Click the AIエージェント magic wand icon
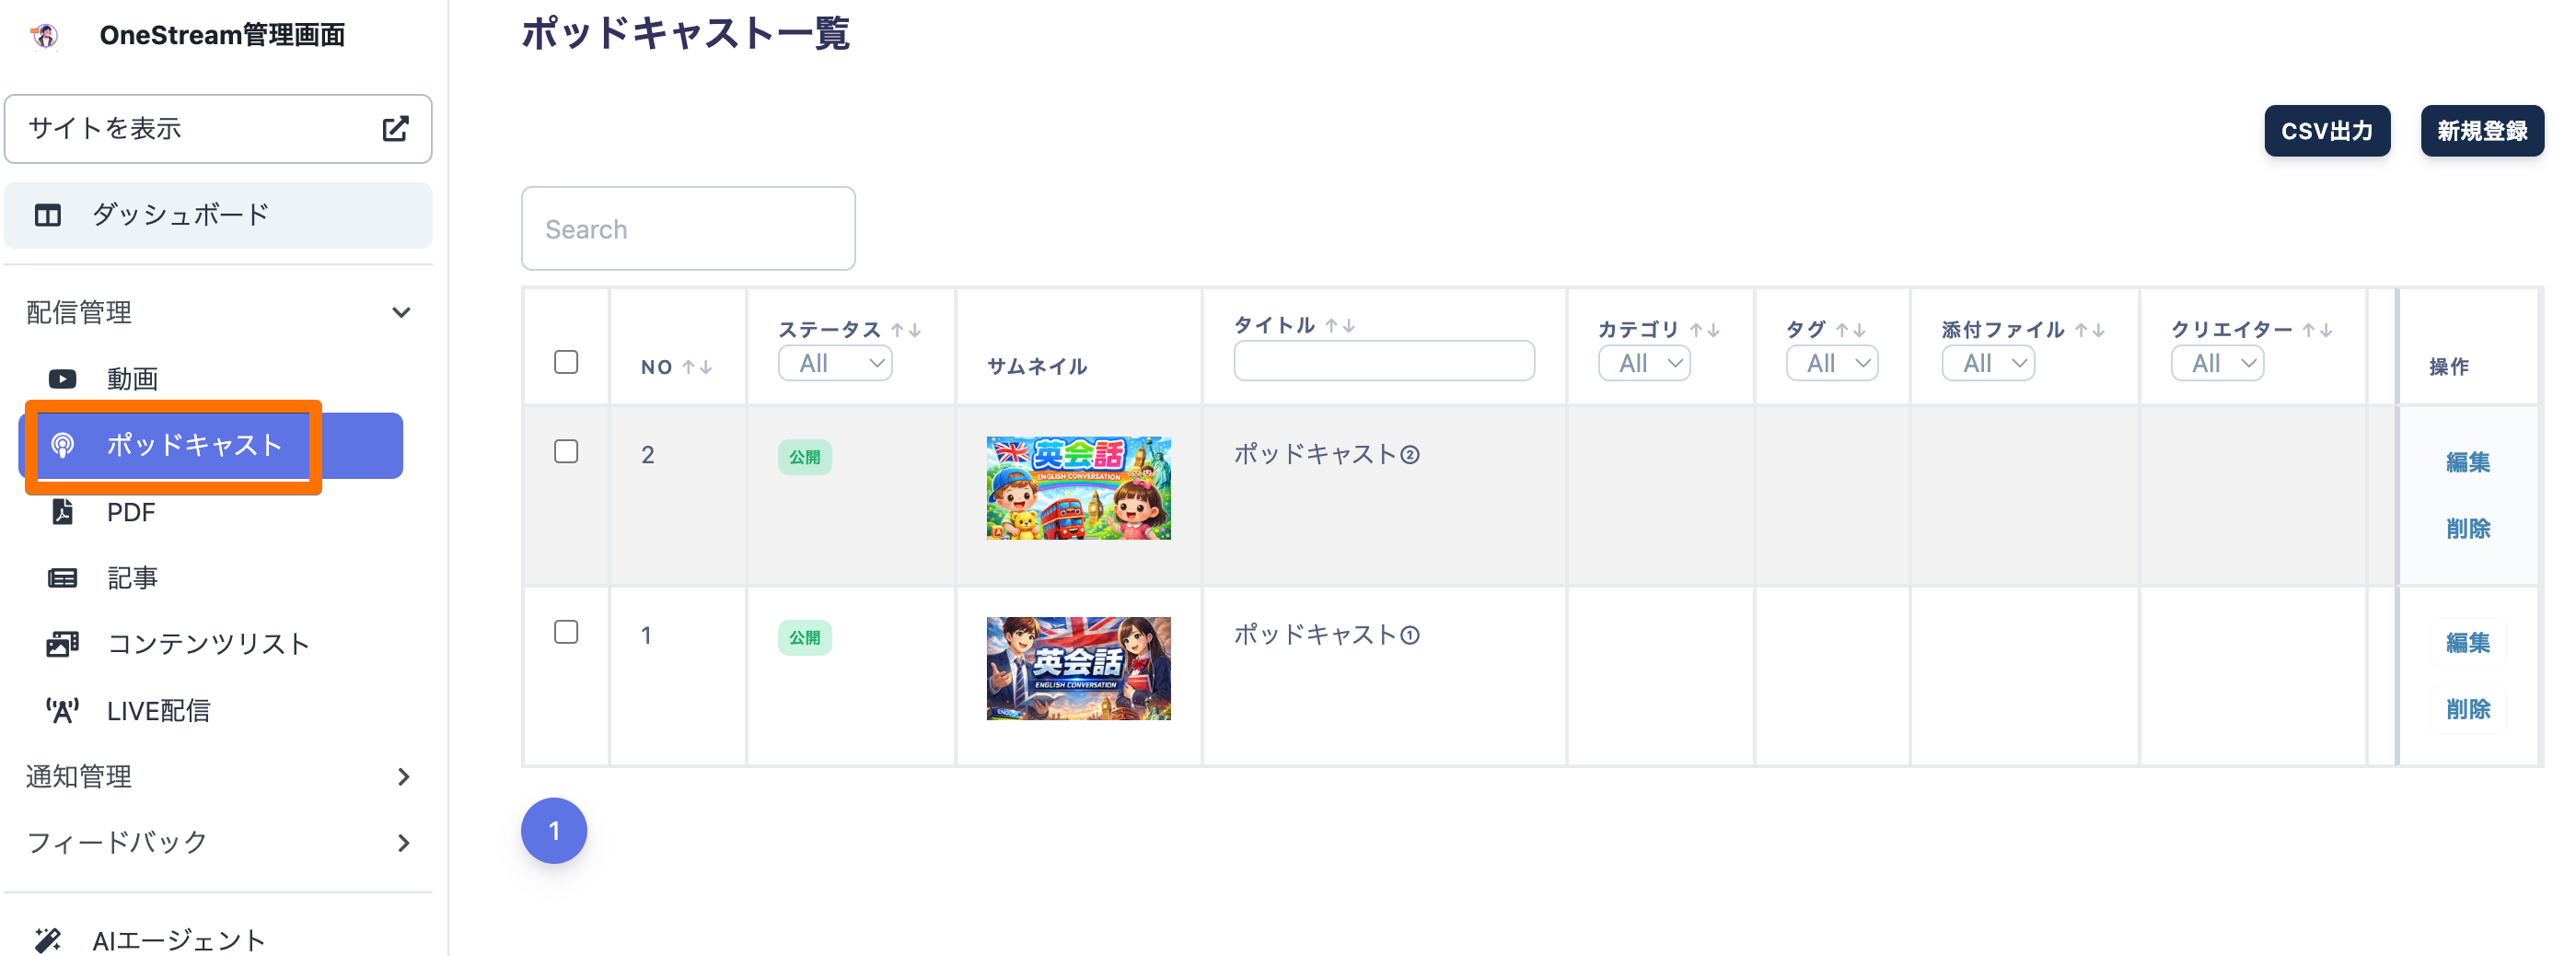Screen dimensions: 2576x956 click(48, 939)
